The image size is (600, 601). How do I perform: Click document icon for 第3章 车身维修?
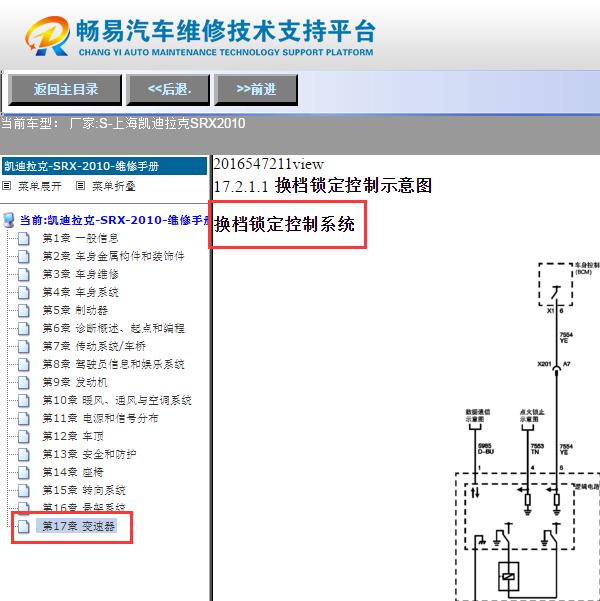pos(24,274)
